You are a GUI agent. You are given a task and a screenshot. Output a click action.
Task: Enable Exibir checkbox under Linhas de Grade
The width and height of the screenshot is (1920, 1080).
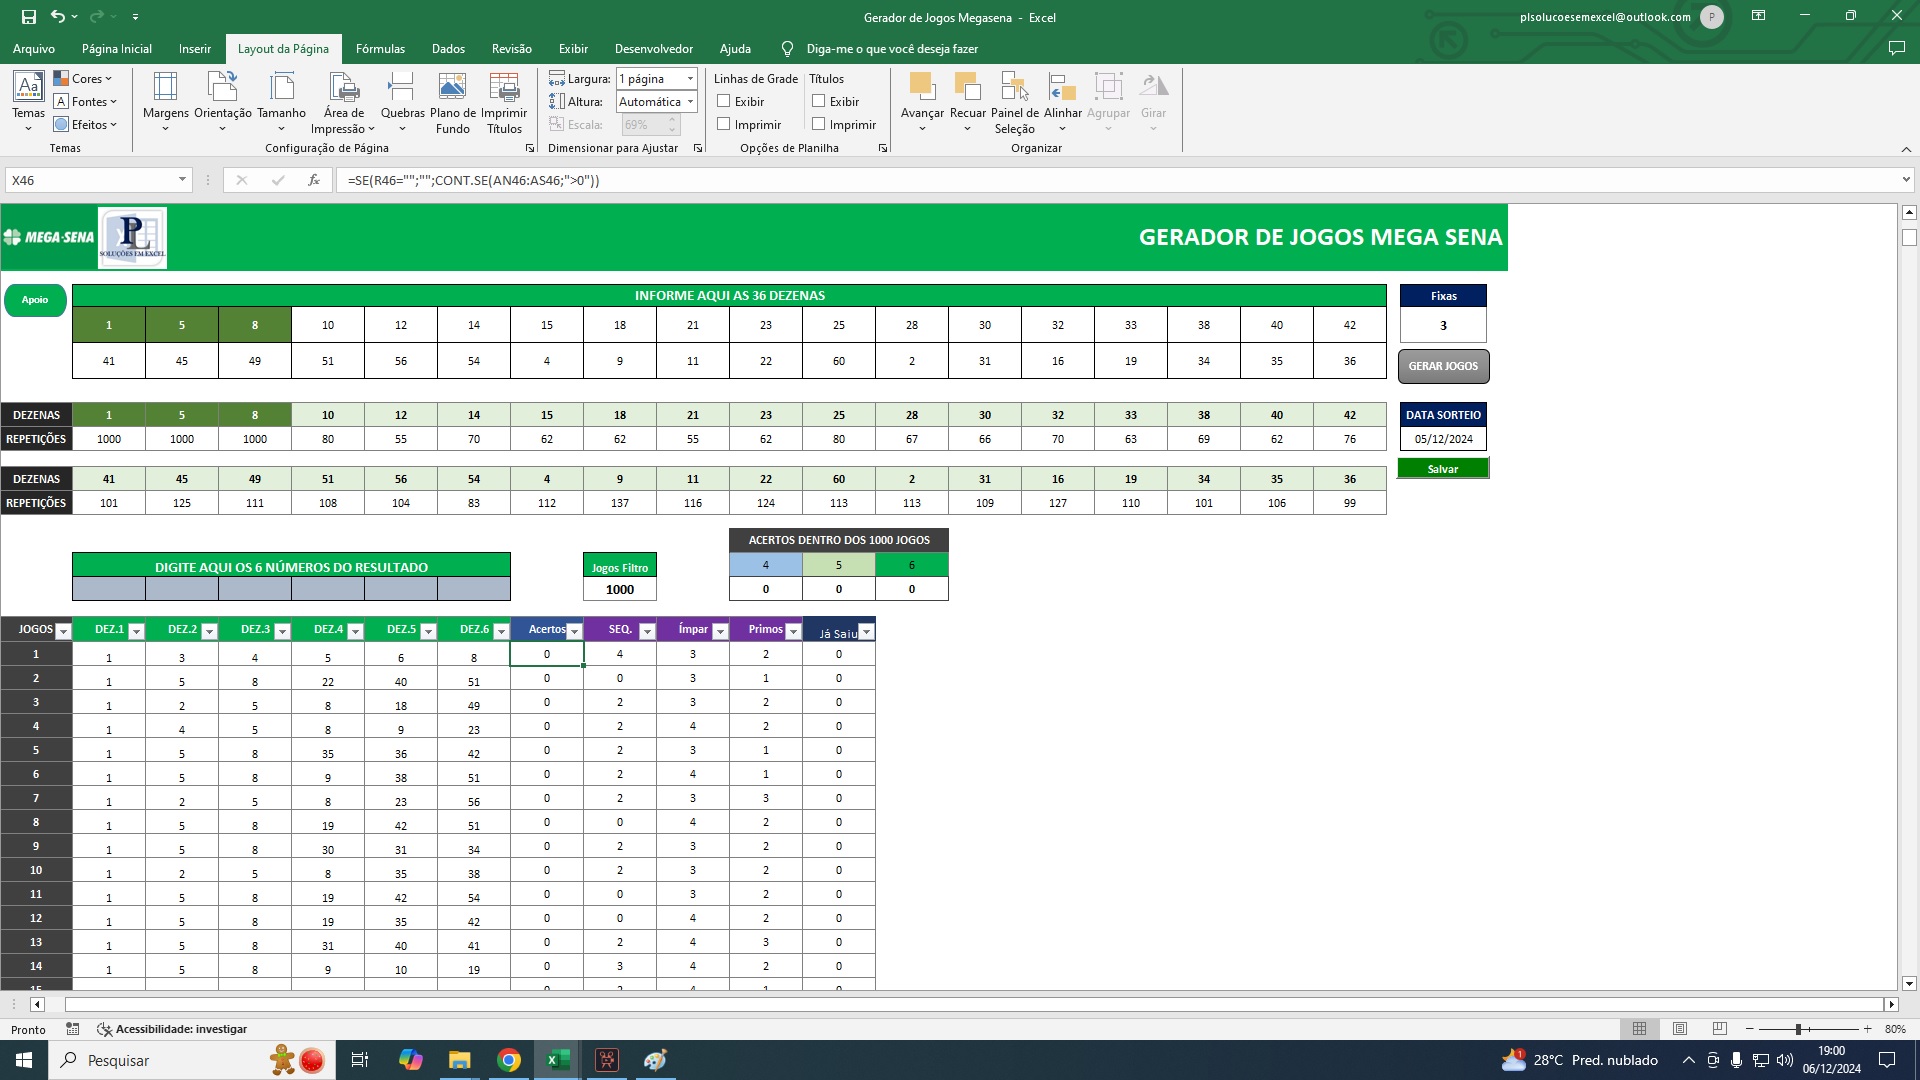(724, 101)
